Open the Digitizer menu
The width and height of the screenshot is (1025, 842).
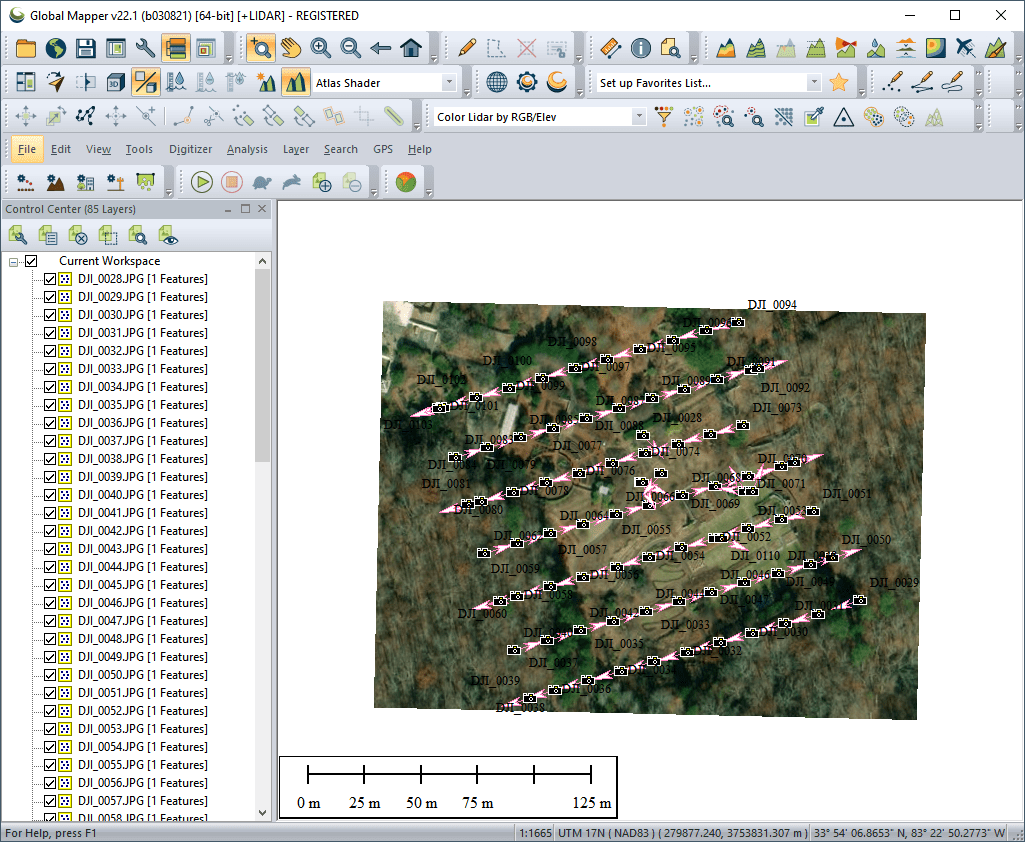click(190, 149)
